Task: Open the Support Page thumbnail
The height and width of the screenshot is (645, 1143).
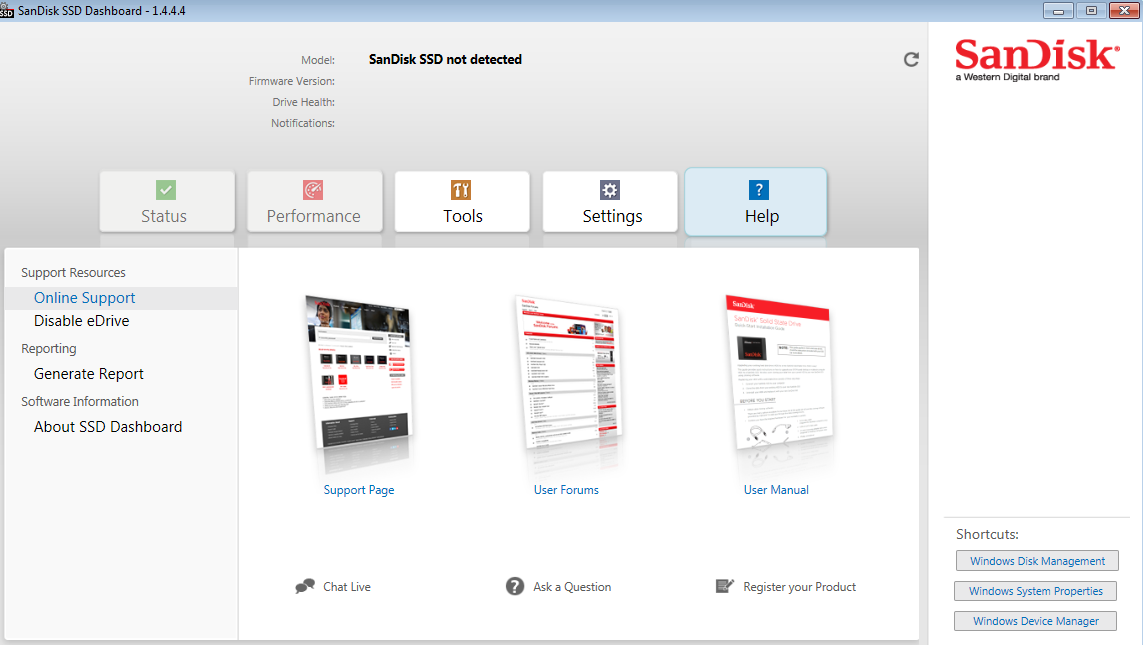Action: [359, 374]
